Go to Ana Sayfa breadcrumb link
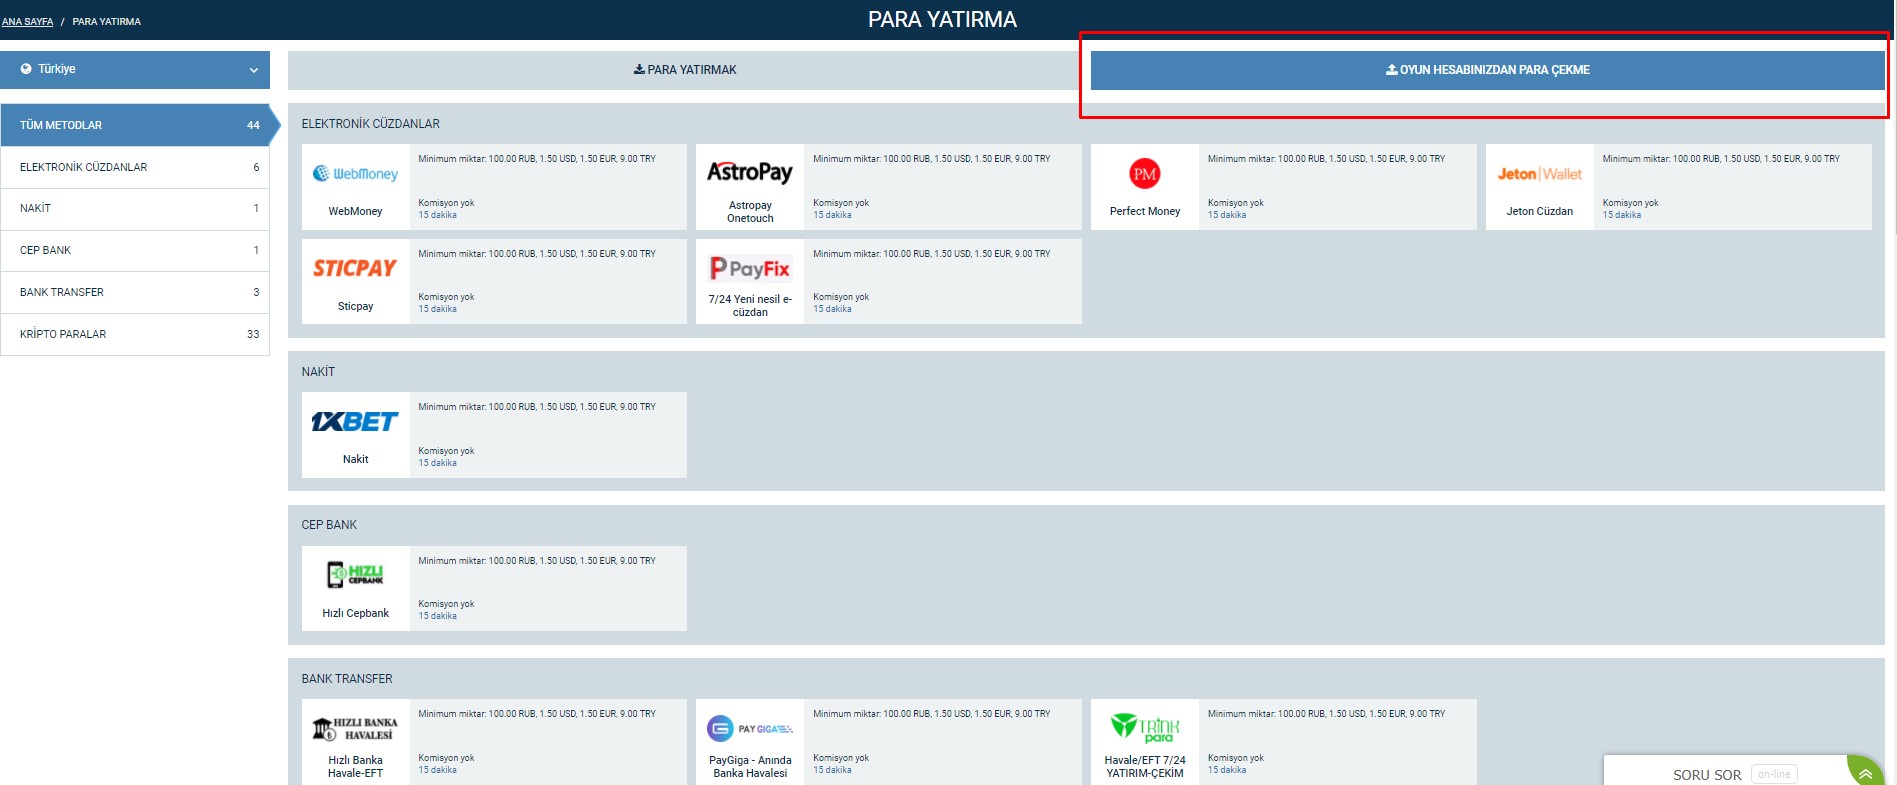 click(27, 21)
